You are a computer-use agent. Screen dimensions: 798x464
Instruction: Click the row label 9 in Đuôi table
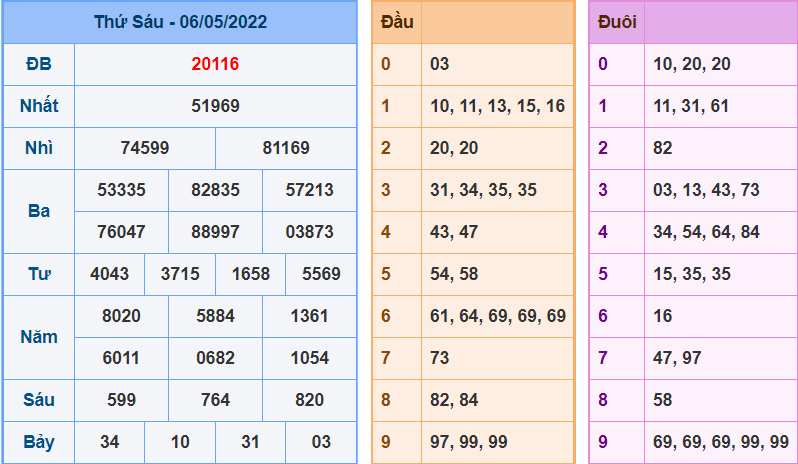[x=603, y=442]
